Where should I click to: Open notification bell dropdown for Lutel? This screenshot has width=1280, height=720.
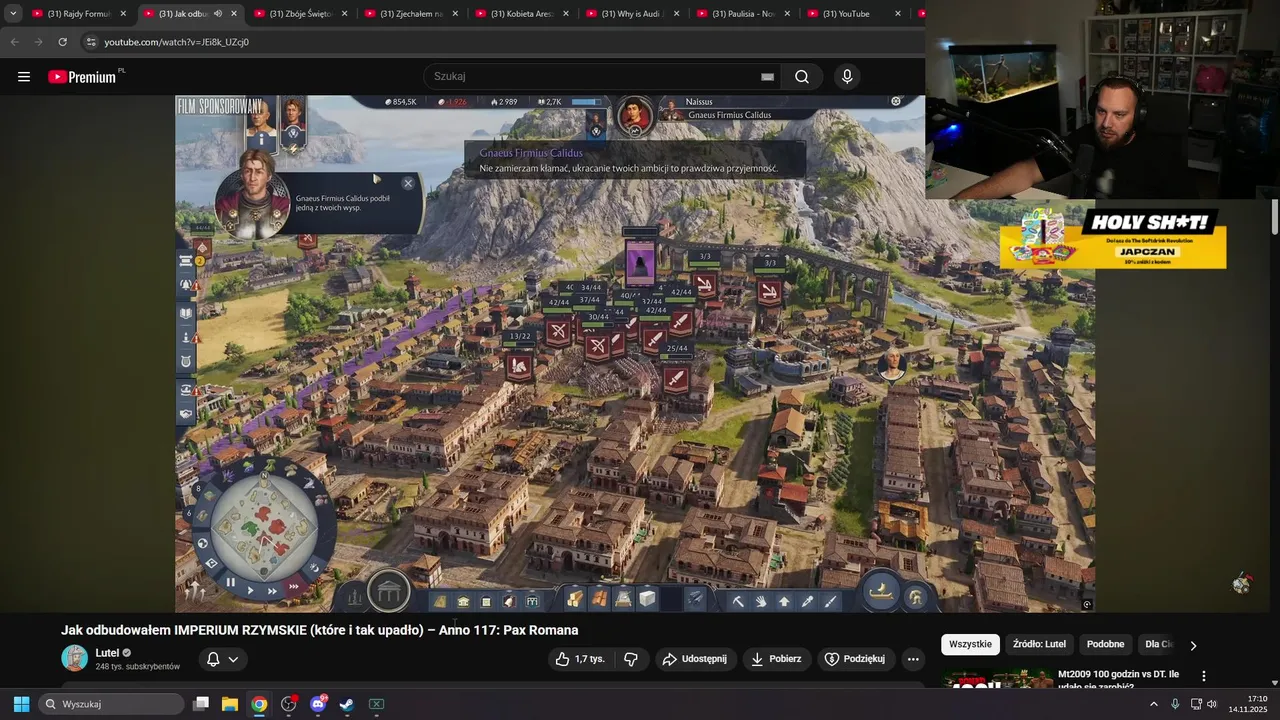pyautogui.click(x=222, y=659)
